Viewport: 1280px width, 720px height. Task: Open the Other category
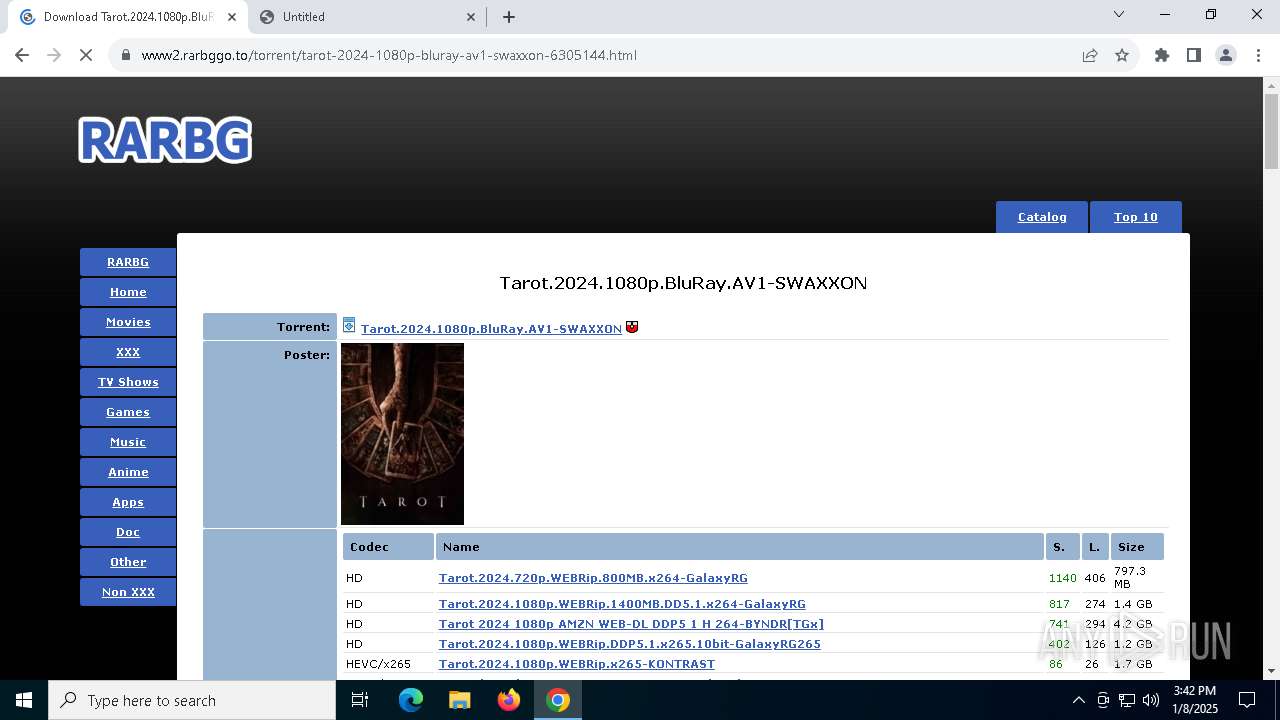(x=128, y=562)
